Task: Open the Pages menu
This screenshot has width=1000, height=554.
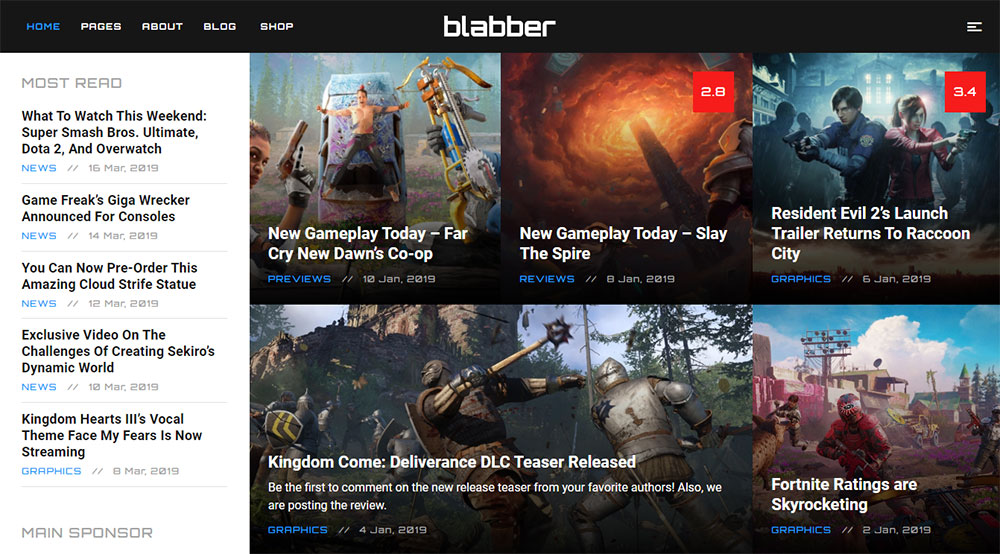Action: 101,27
